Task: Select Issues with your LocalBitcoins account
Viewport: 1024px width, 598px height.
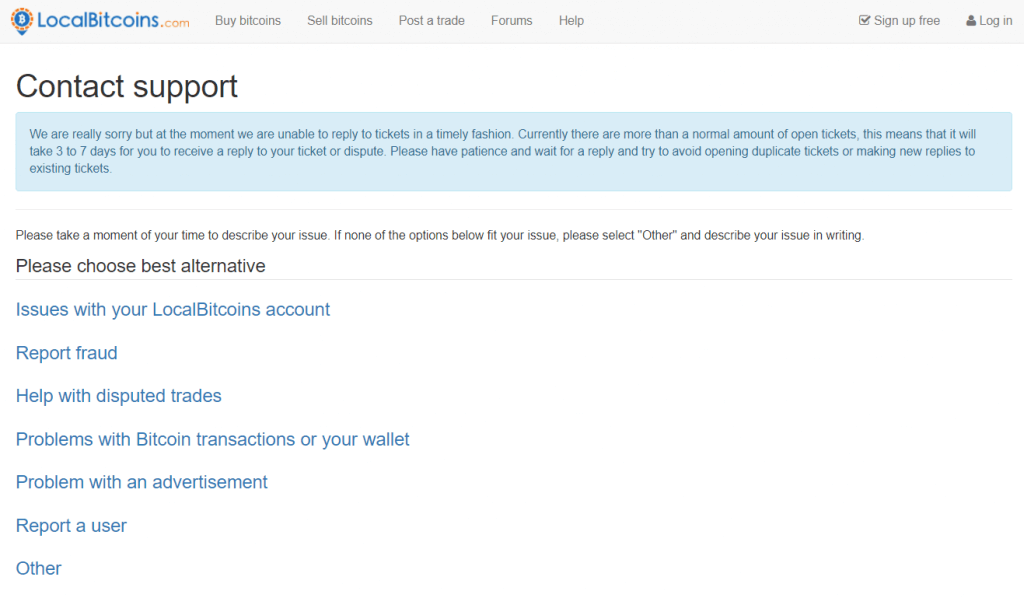Action: pyautogui.click(x=173, y=309)
